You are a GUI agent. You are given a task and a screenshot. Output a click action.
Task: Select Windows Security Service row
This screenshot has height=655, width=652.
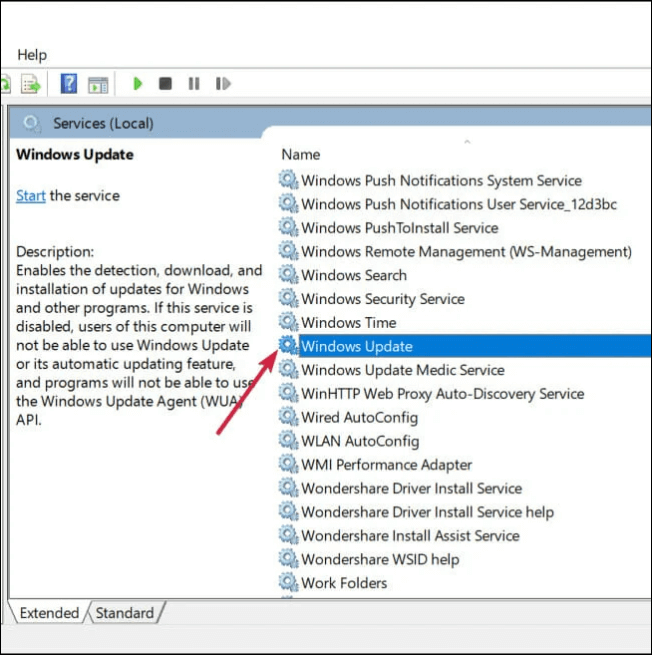coord(383,299)
